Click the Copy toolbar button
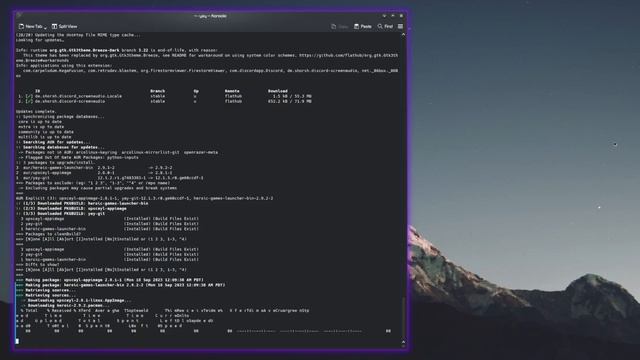The width and height of the screenshot is (640, 360). [339, 27]
